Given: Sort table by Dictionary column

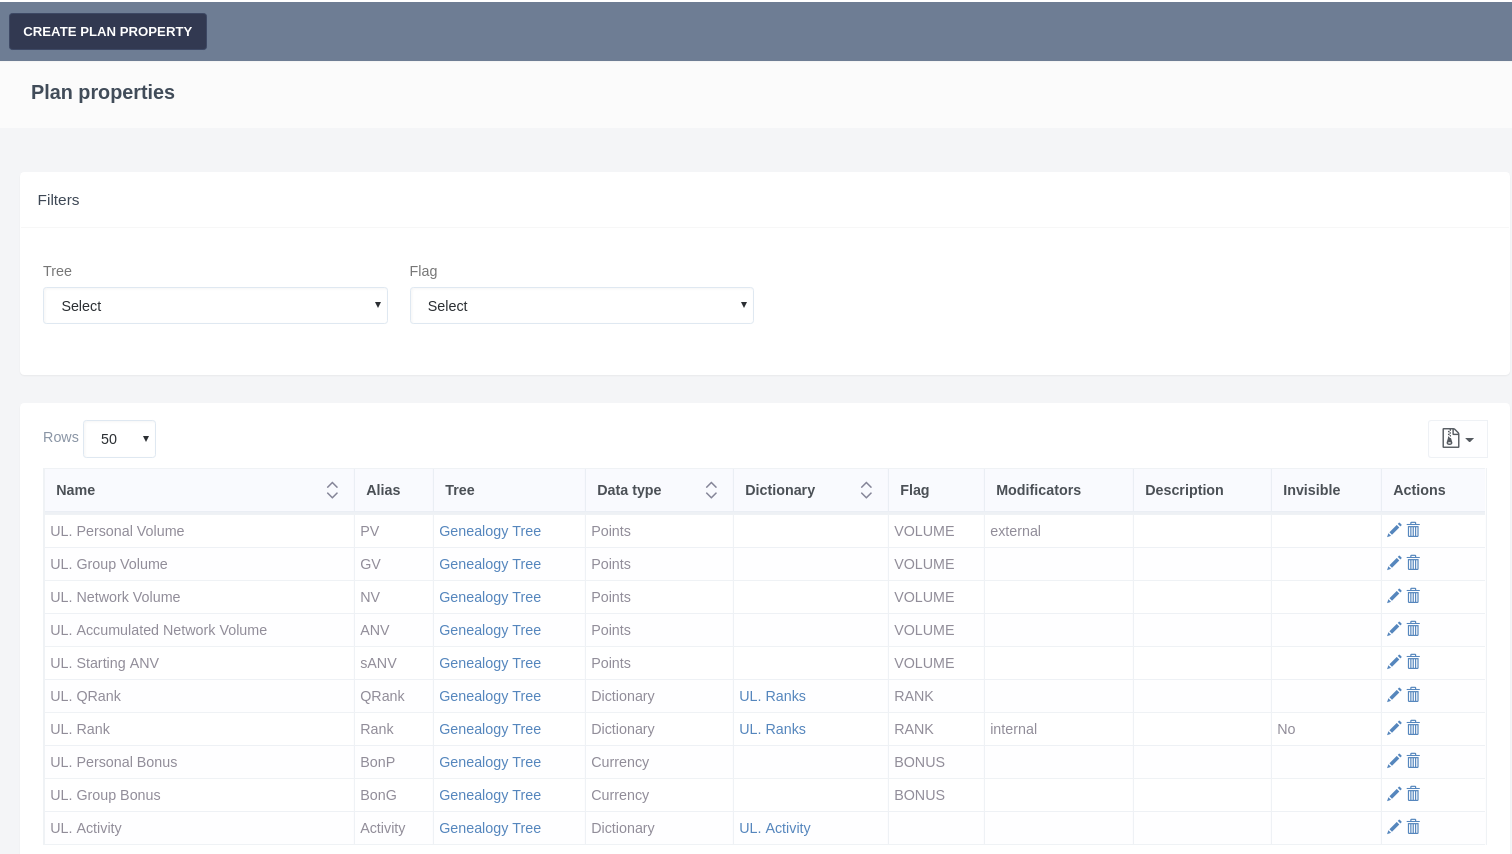Looking at the screenshot, I should (866, 490).
